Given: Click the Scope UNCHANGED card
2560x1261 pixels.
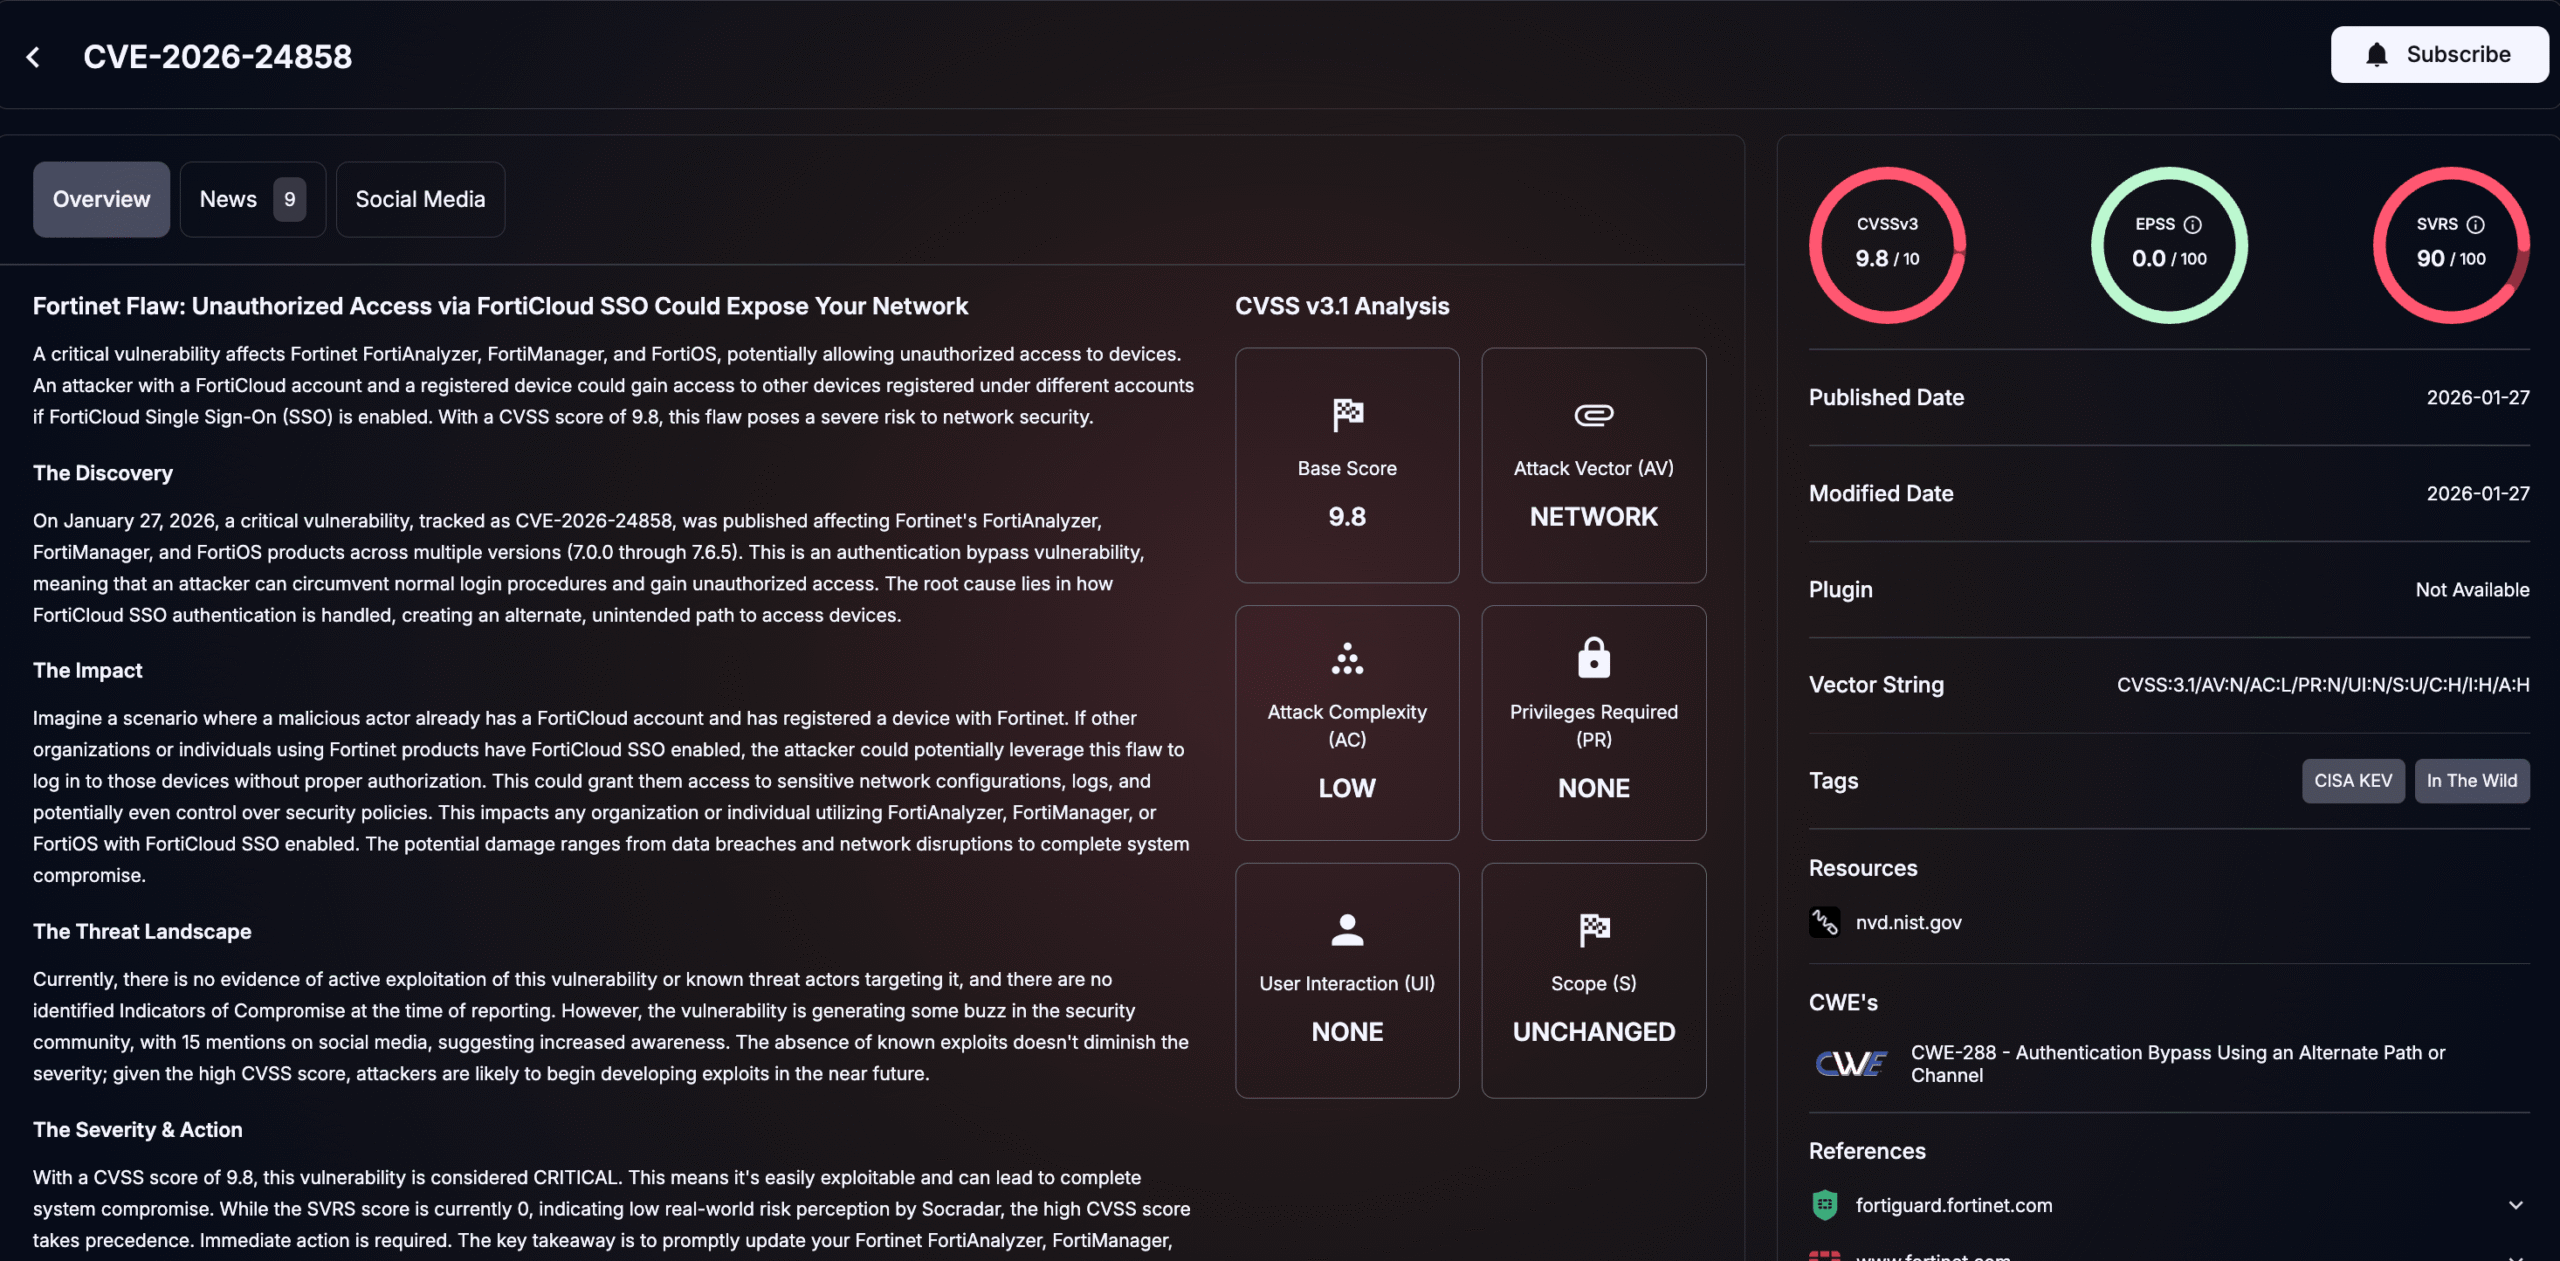Looking at the screenshot, I should (x=1593, y=980).
